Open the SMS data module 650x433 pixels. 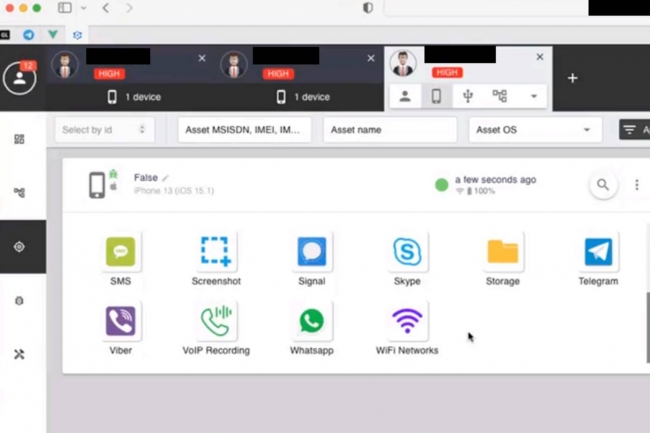121,252
